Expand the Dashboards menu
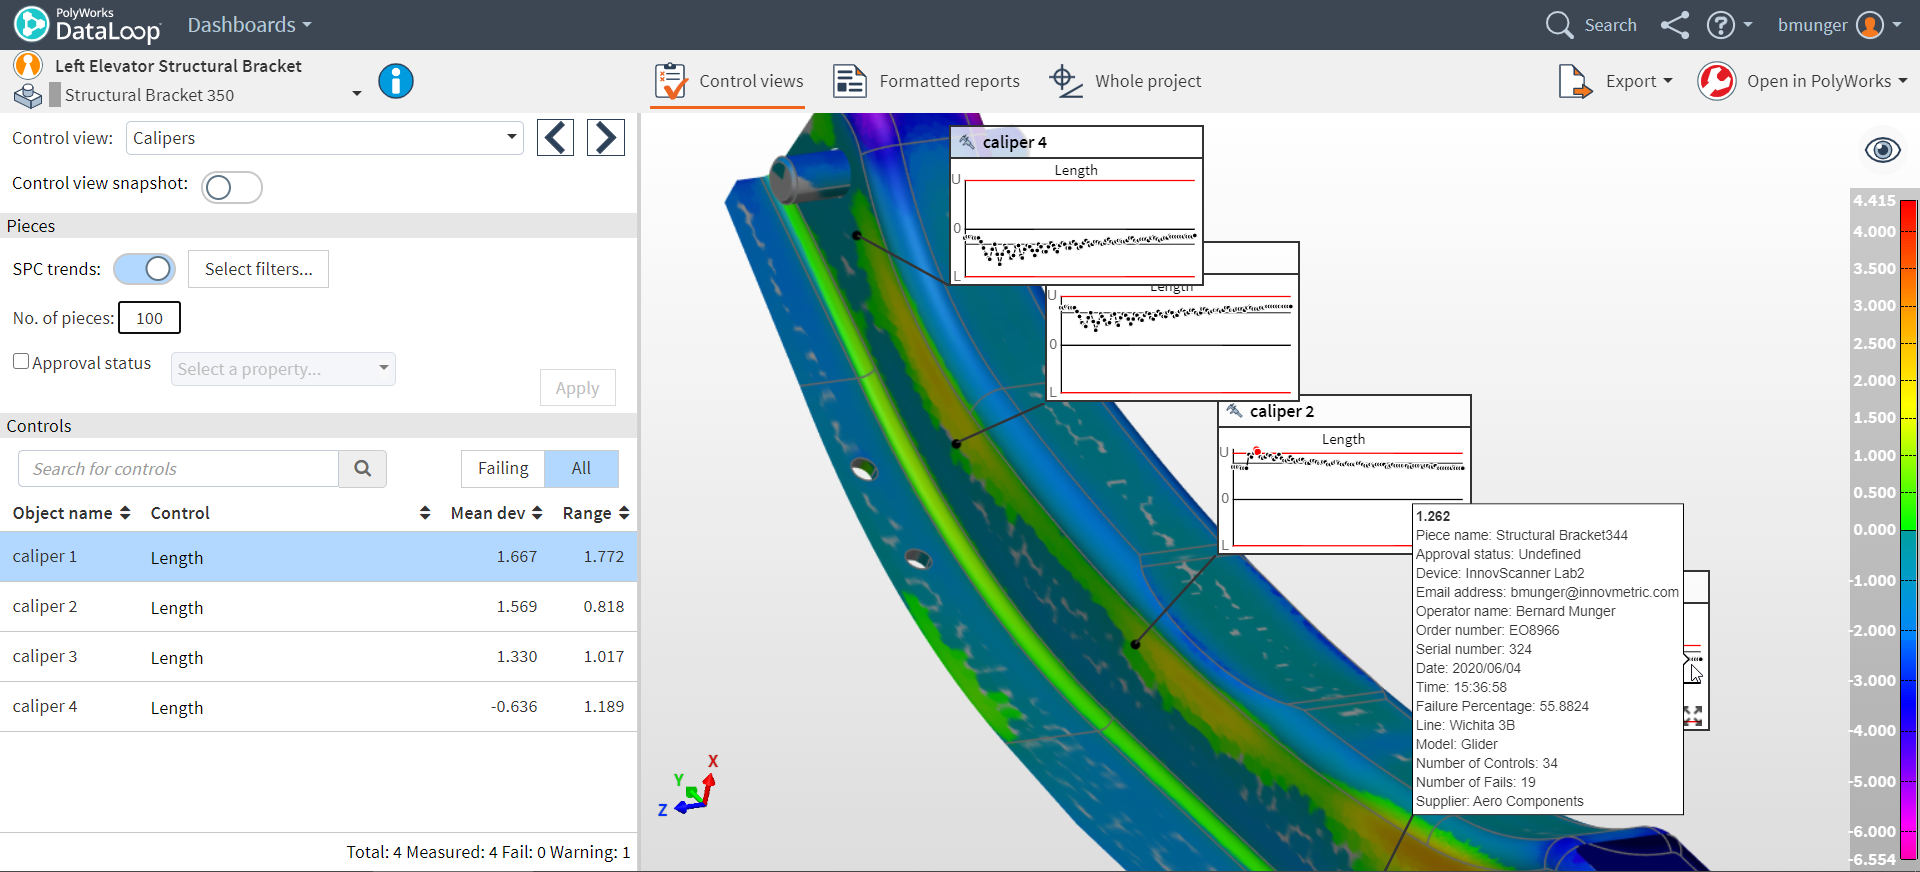Image resolution: width=1920 pixels, height=872 pixels. [x=249, y=25]
